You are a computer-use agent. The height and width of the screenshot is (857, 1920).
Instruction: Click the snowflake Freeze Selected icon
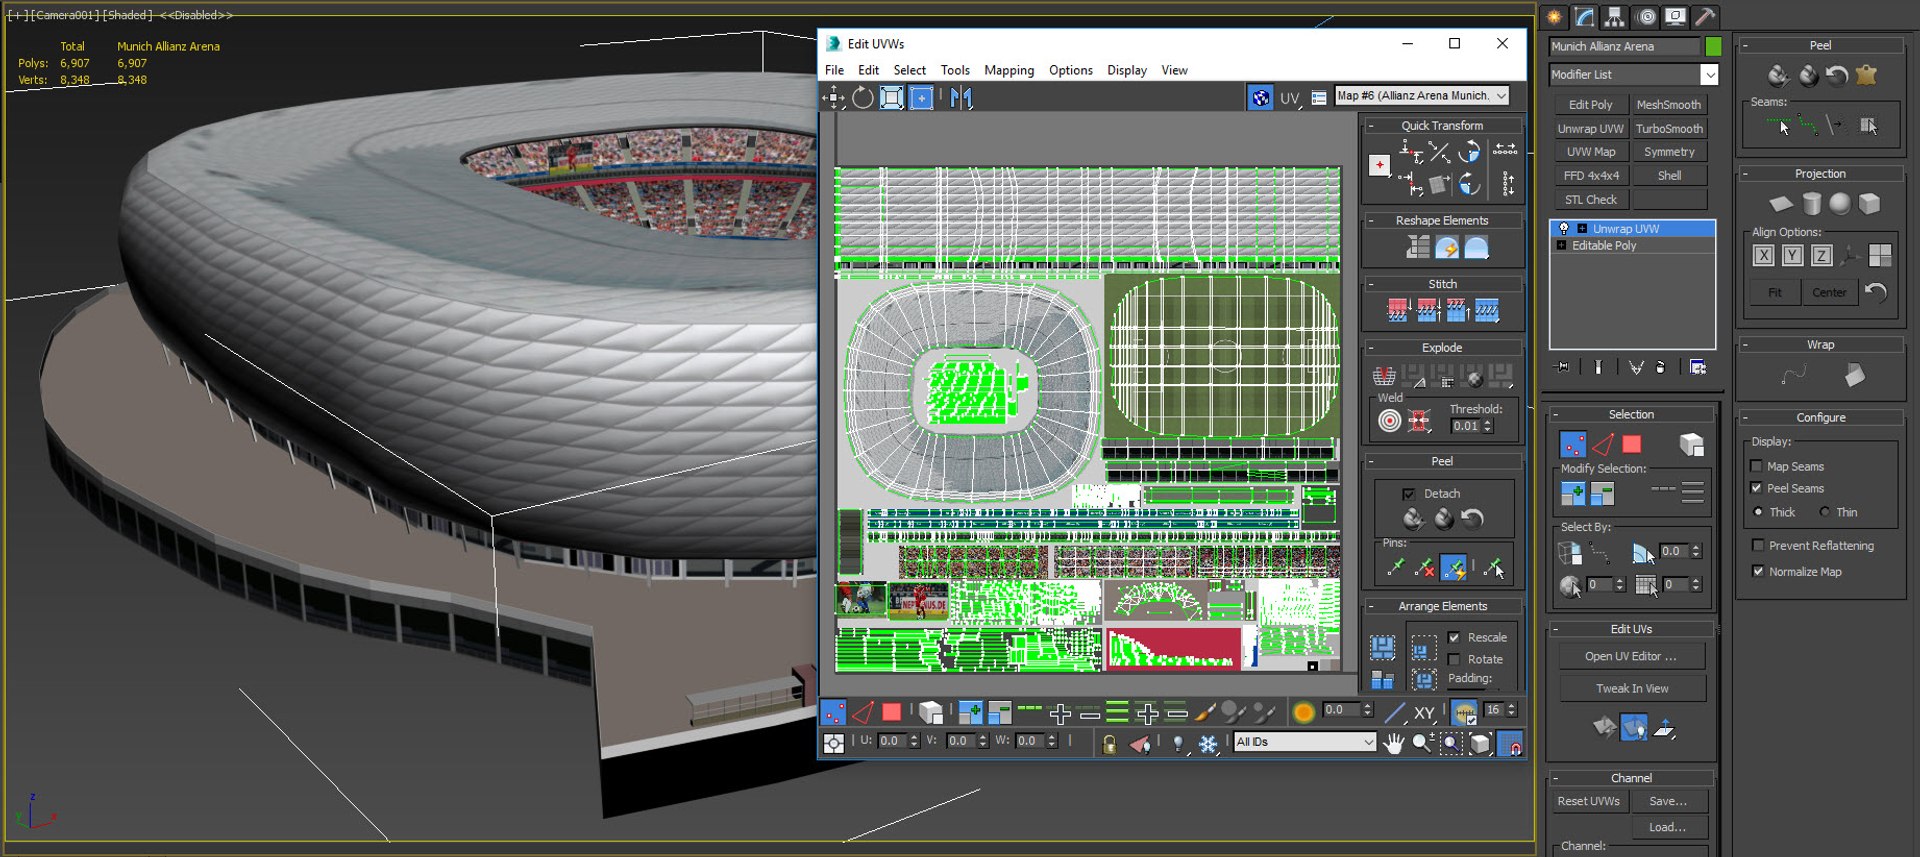(x=1208, y=743)
